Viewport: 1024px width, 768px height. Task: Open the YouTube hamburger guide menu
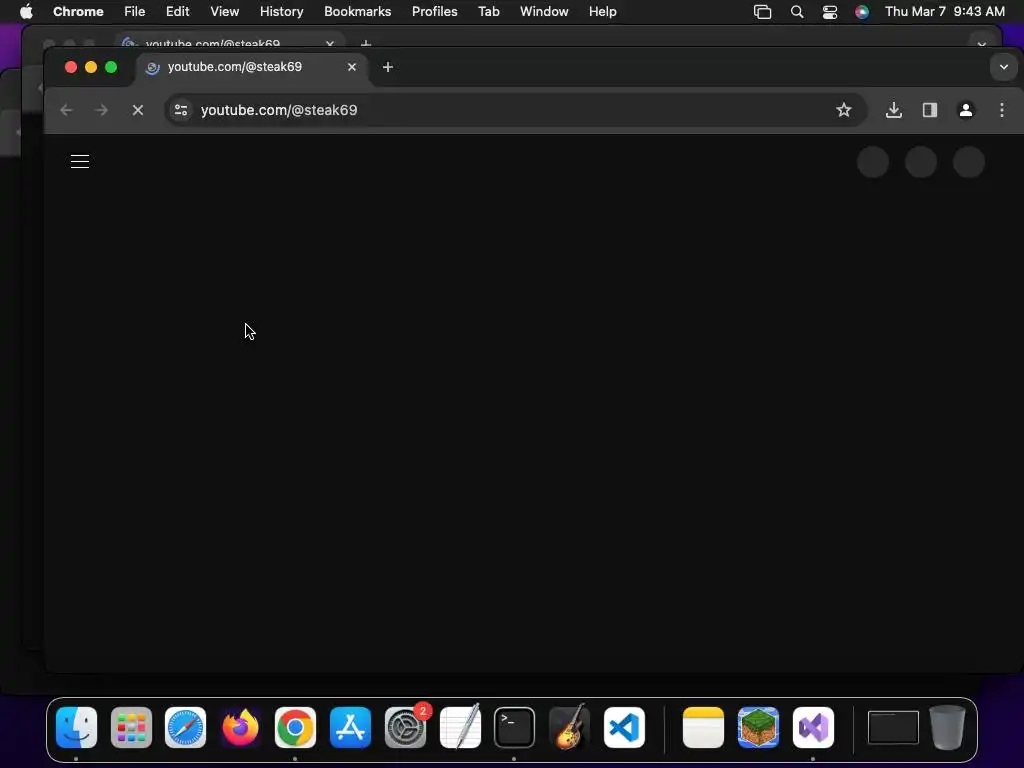[x=80, y=161]
